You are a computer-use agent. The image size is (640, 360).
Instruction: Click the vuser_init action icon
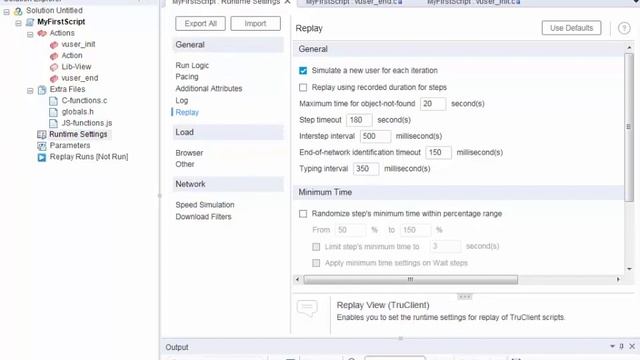[x=54, y=44]
